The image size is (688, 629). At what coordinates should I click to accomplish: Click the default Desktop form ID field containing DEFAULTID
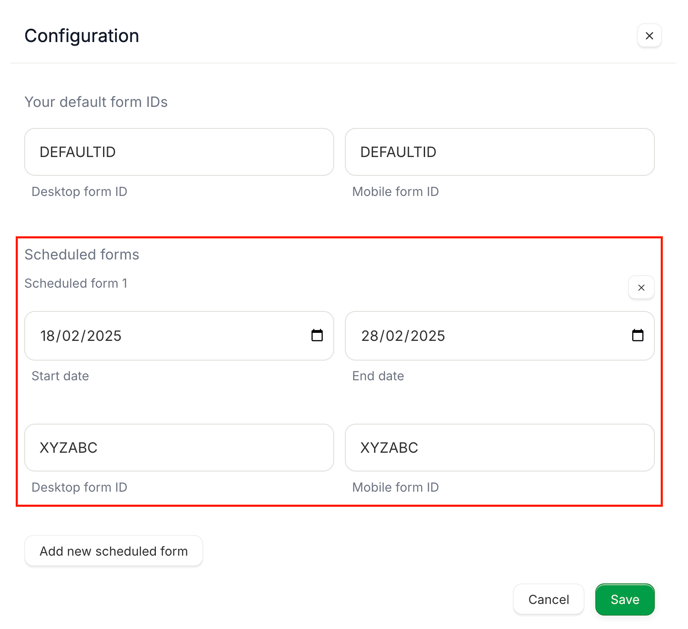click(x=179, y=152)
